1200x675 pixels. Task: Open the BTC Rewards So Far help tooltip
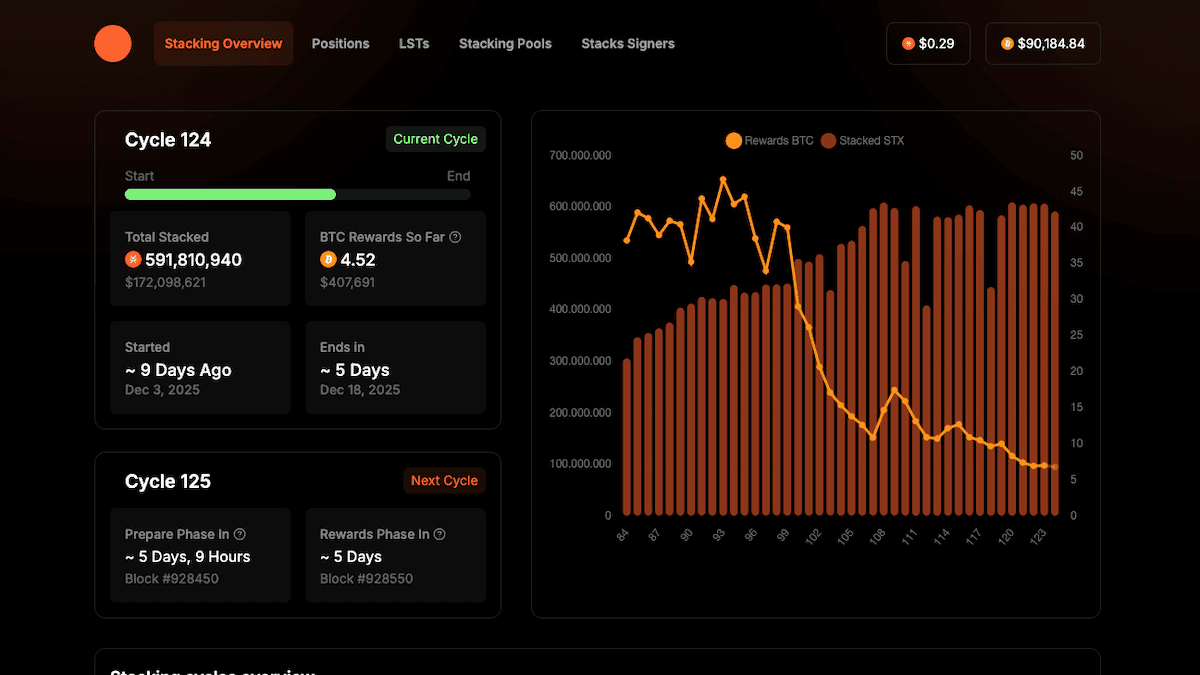(x=456, y=237)
